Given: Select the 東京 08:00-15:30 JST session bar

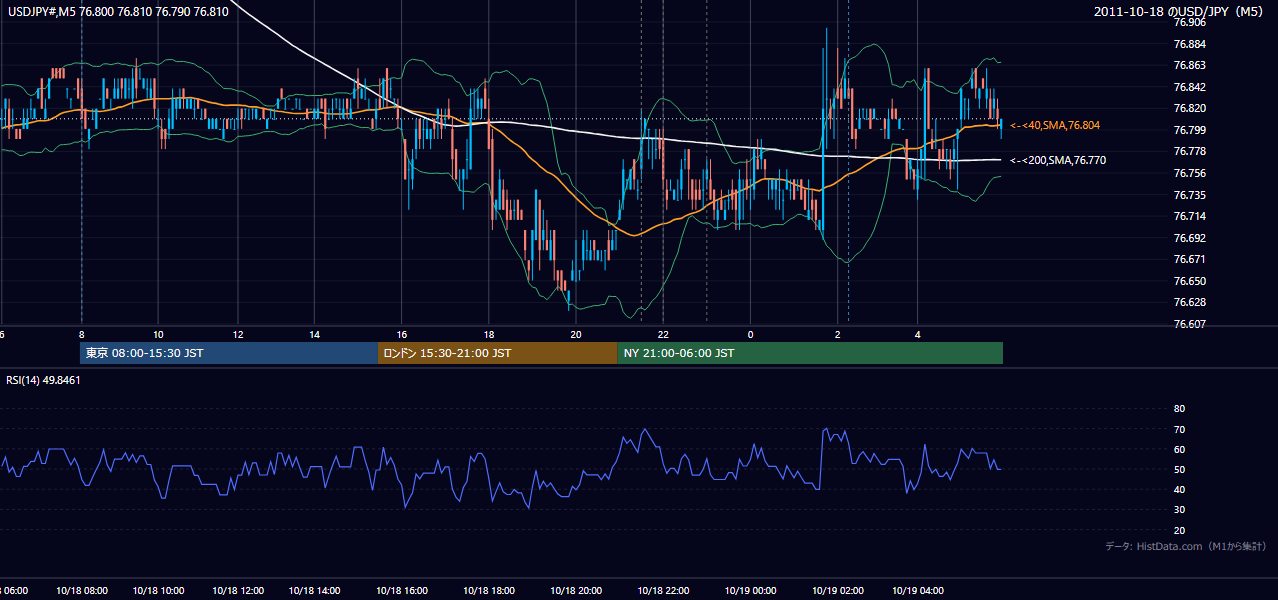Looking at the screenshot, I should pyautogui.click(x=229, y=353).
